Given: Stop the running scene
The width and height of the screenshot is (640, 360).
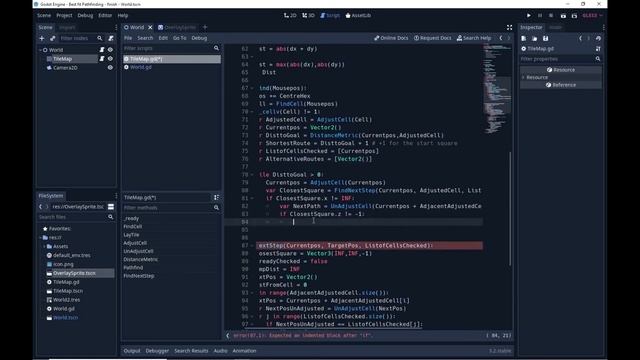Looking at the screenshot, I should pos(551,16).
